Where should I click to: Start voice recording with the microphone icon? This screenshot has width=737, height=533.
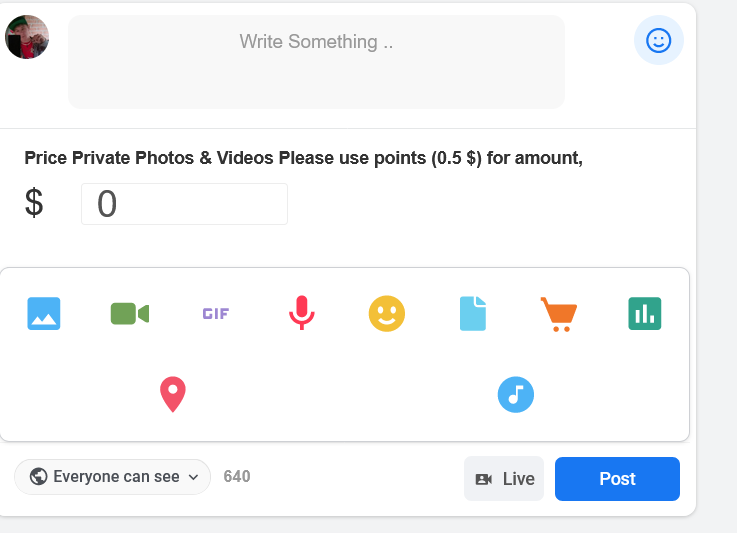[301, 313]
